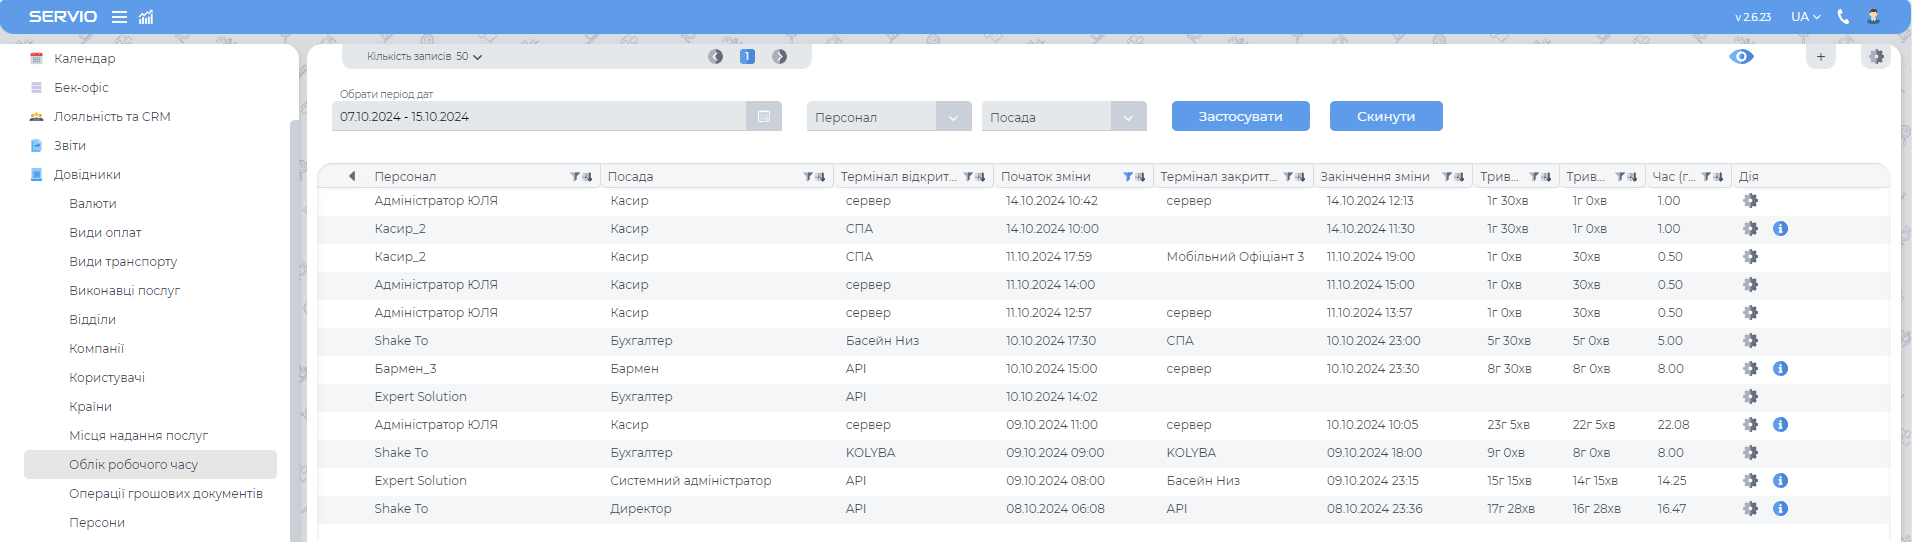Click the phone icon in top bar

click(x=1843, y=17)
